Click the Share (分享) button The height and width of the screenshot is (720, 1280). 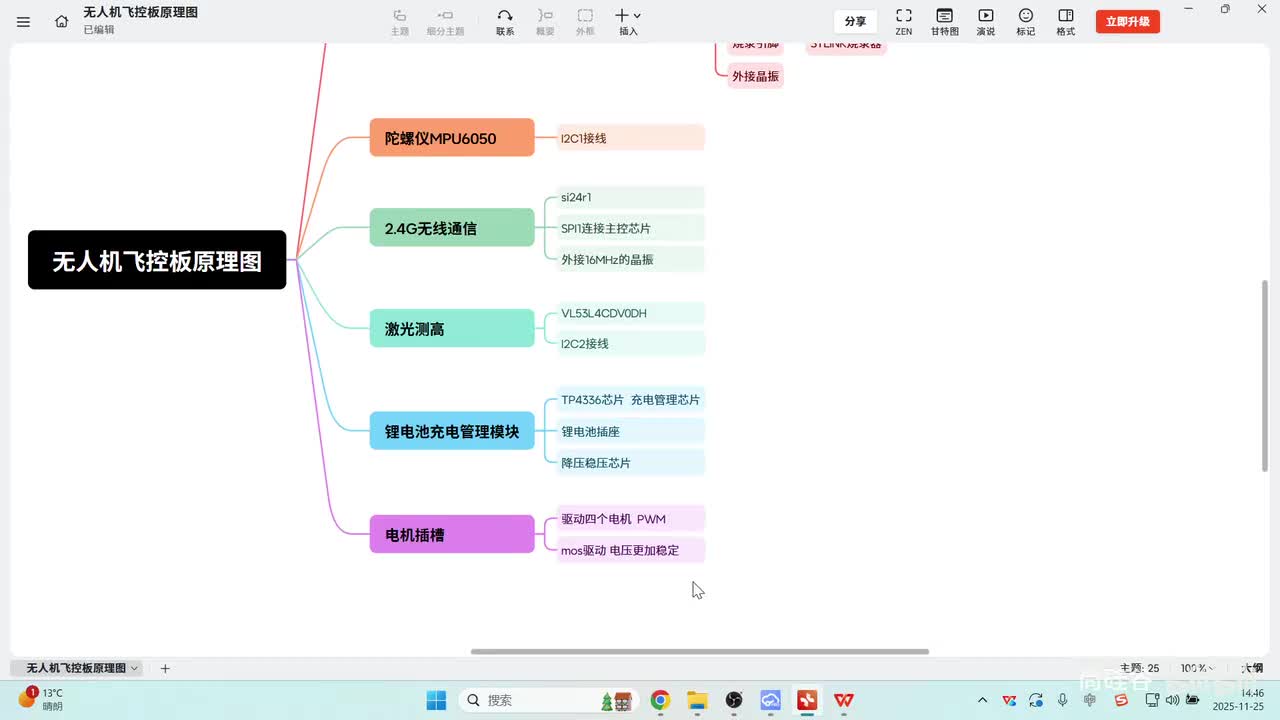point(855,21)
